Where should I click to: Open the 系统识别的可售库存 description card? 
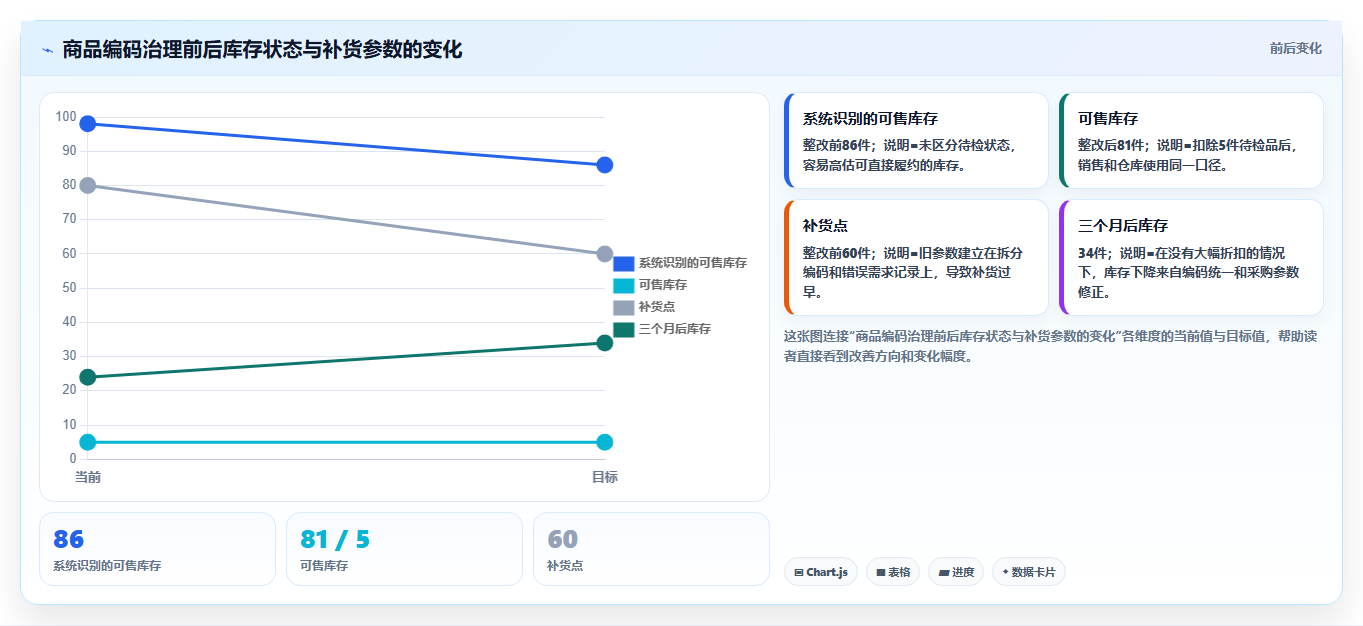(x=916, y=141)
